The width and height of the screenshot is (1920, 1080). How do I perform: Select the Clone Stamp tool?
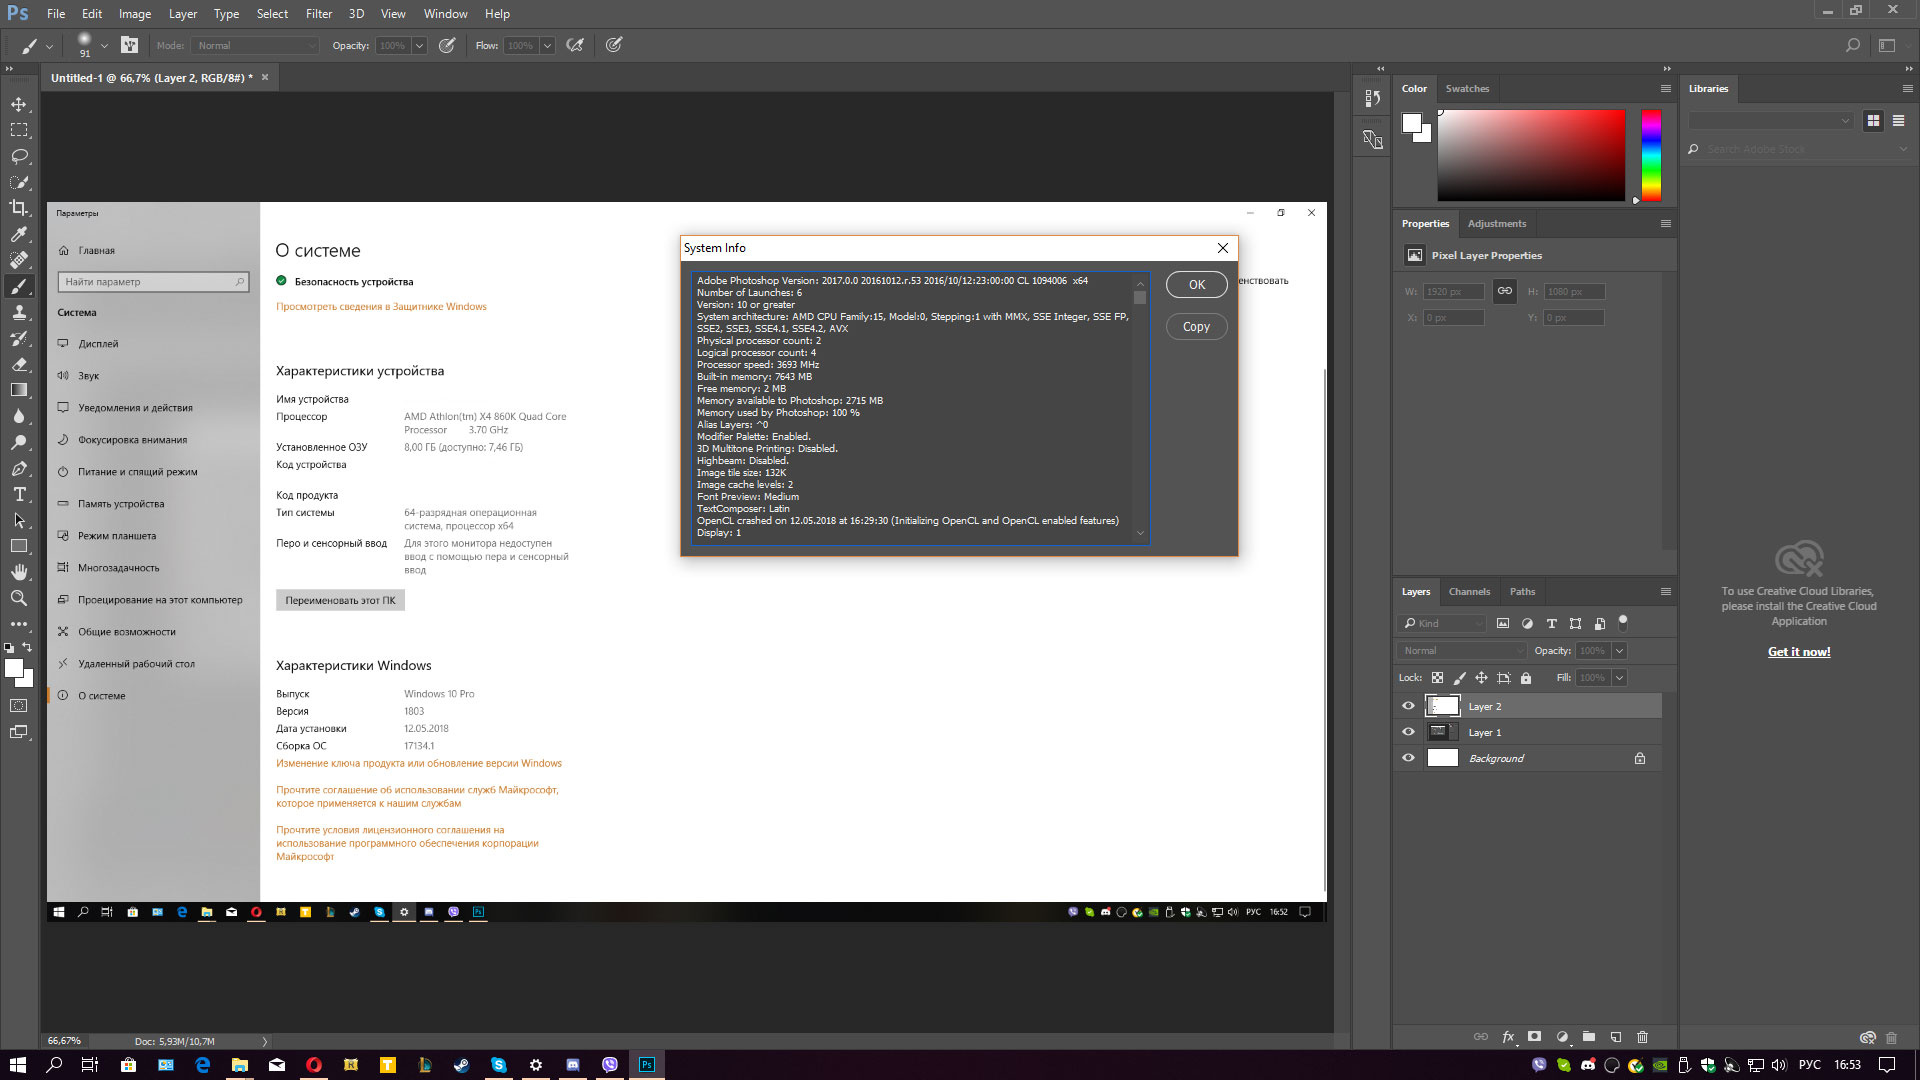tap(19, 312)
